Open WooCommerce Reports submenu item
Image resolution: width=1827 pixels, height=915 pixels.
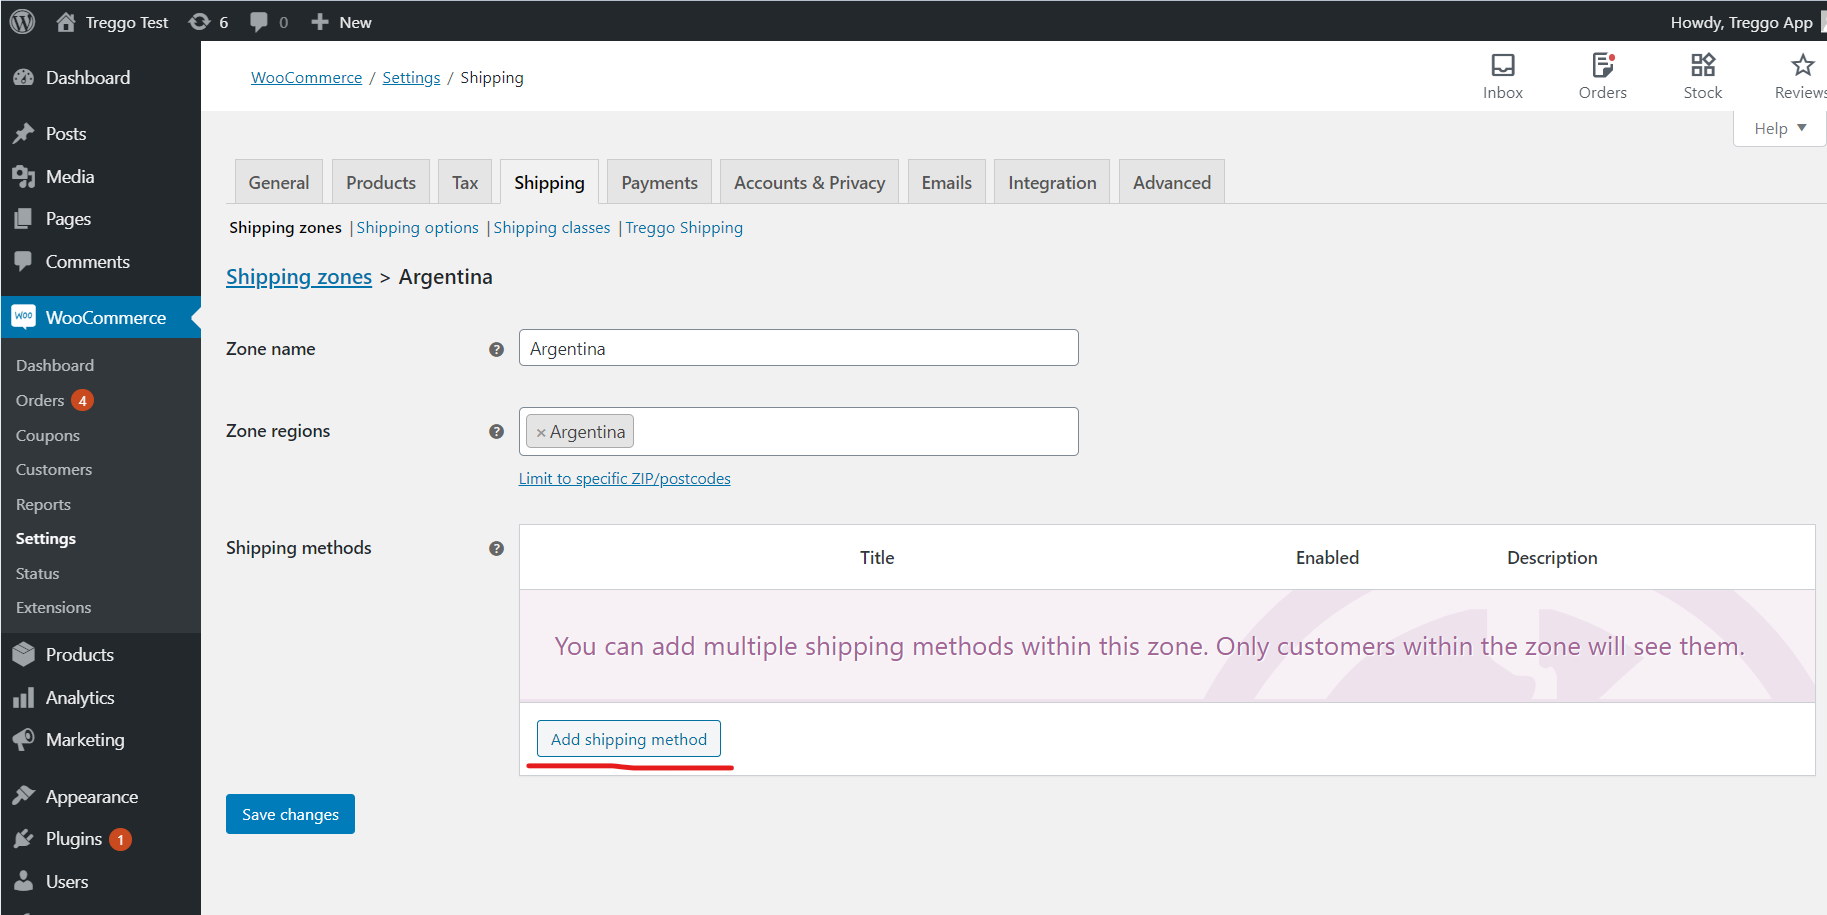pyautogui.click(x=43, y=505)
